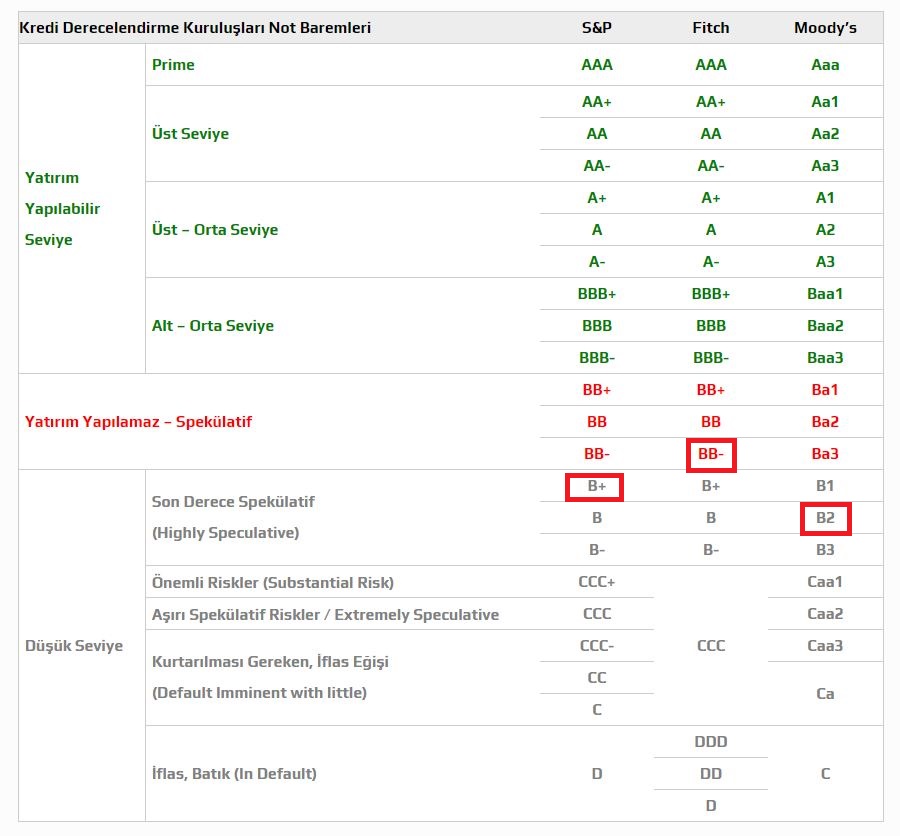Click "B+" in the Fitch column

pyautogui.click(x=711, y=486)
